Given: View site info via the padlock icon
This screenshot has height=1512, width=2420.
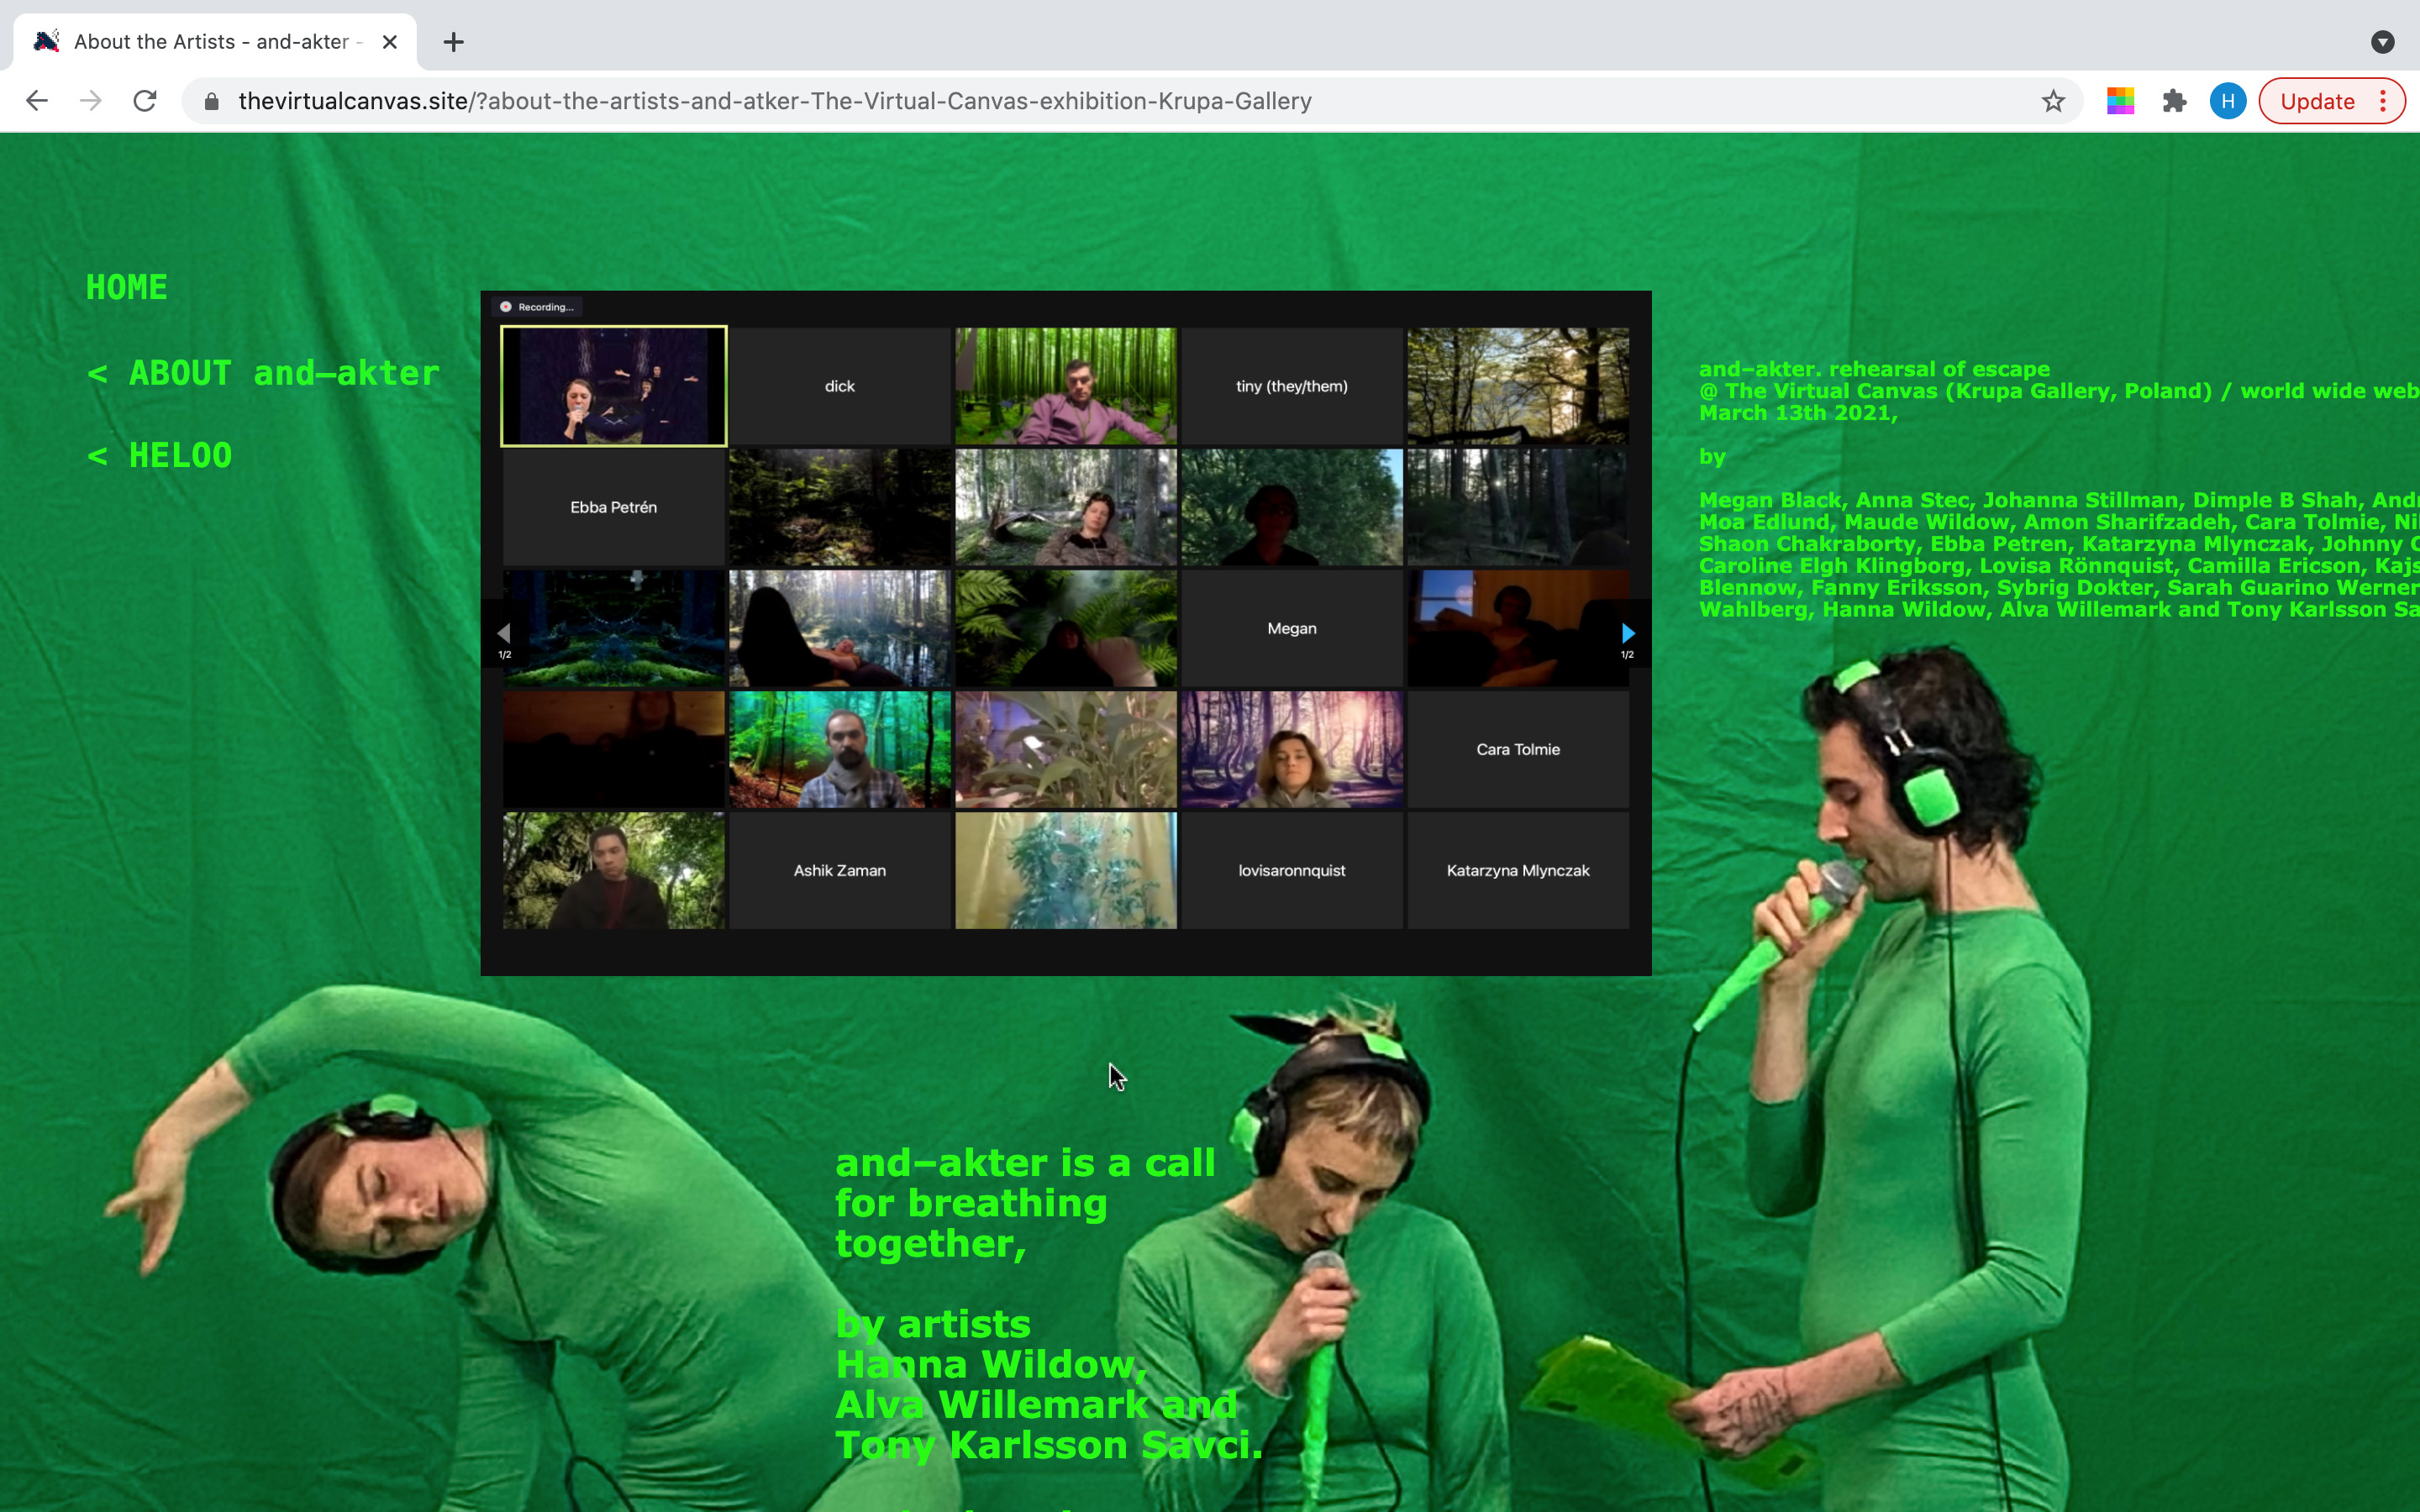Looking at the screenshot, I should tap(211, 101).
